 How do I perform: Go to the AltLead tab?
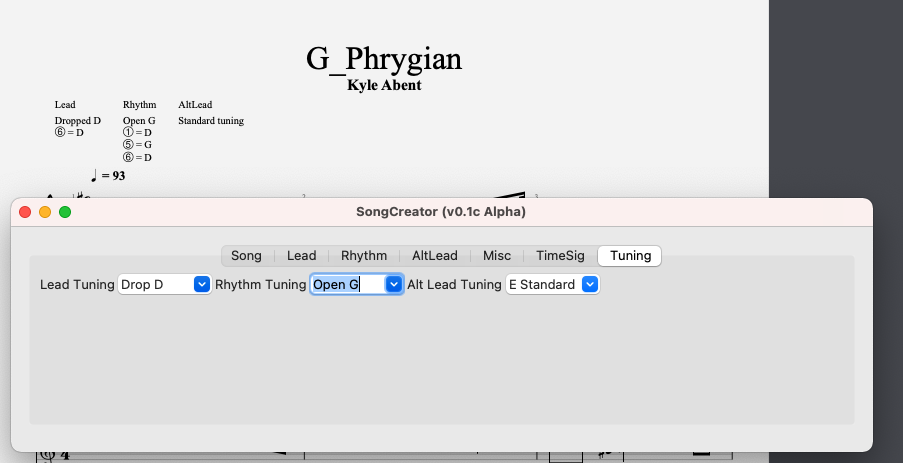(434, 256)
